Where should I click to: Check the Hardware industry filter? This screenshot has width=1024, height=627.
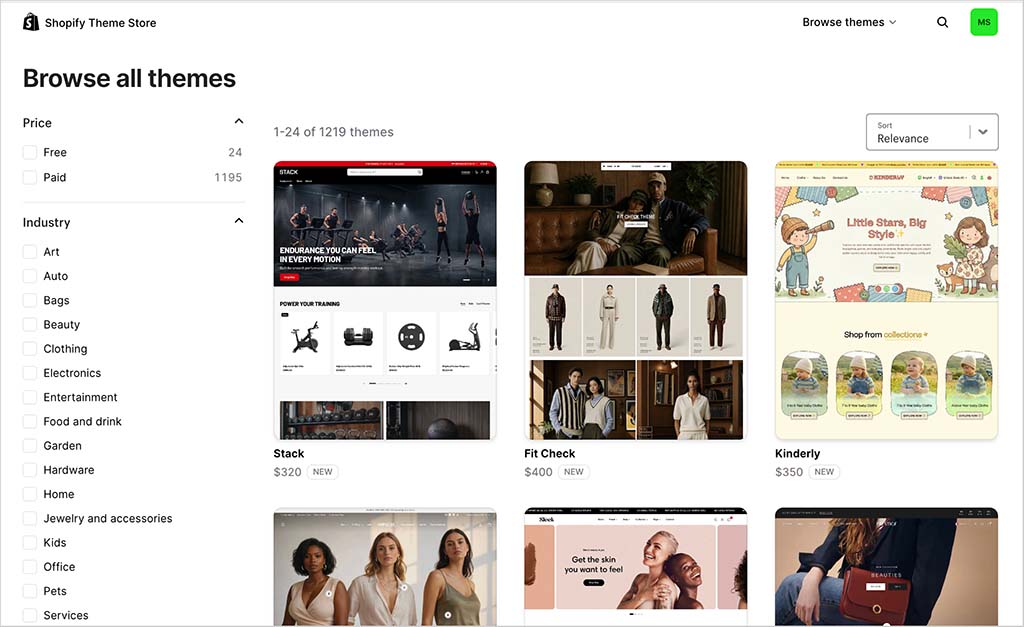(x=30, y=470)
